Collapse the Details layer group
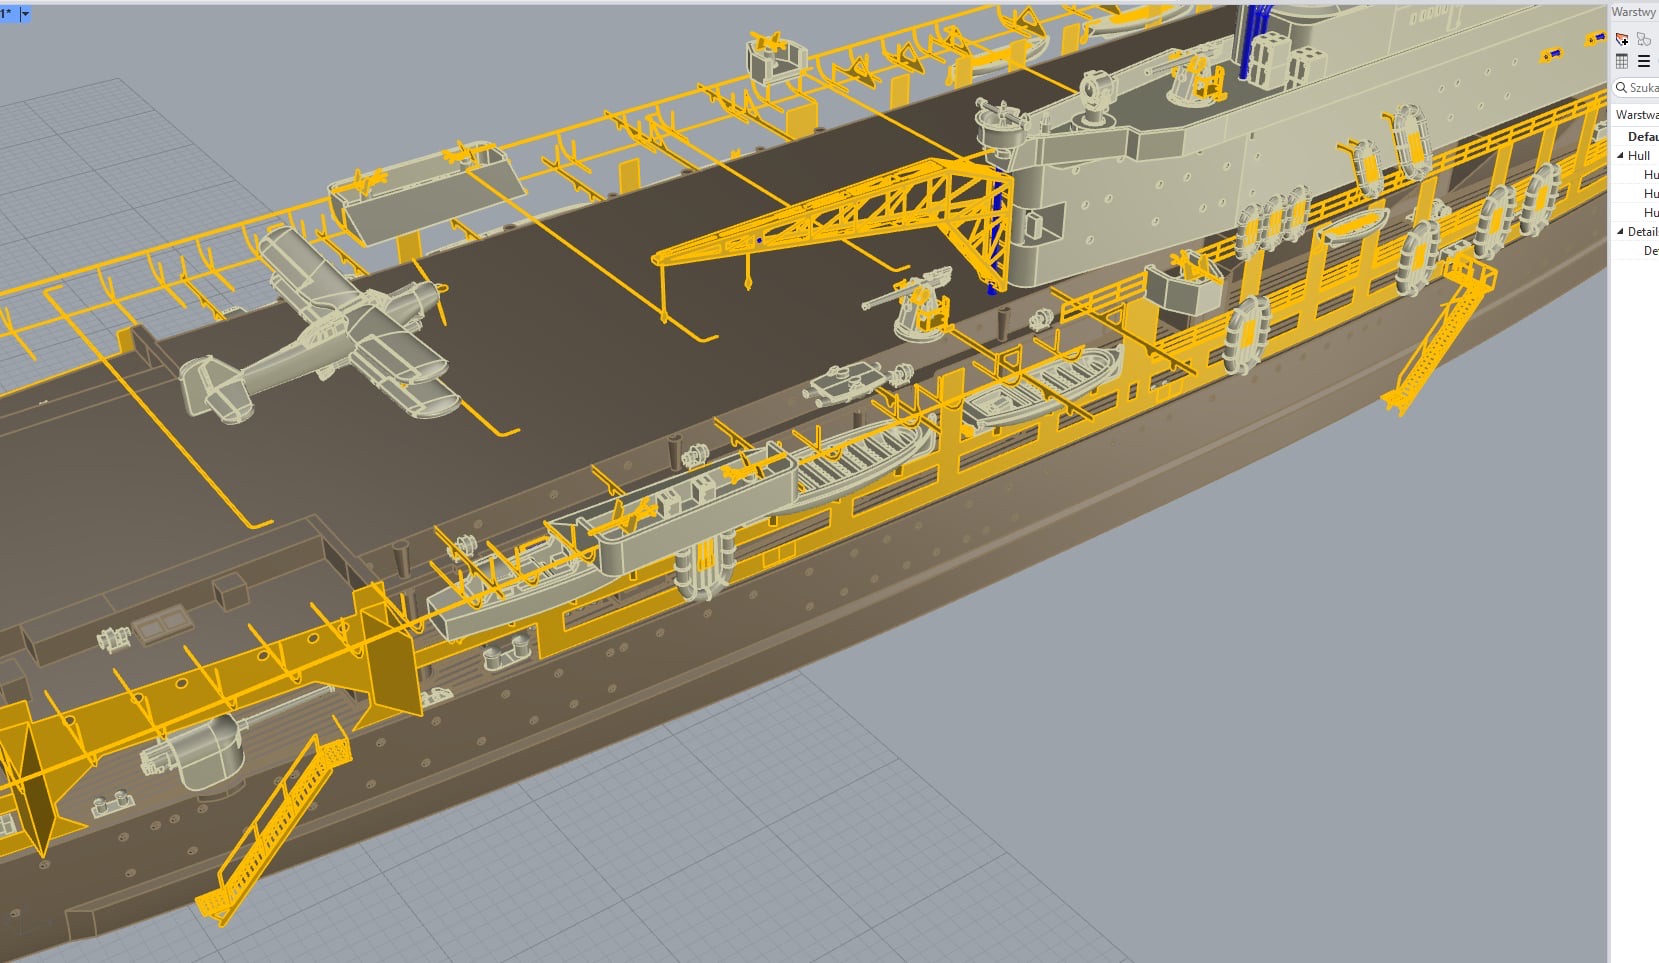 coord(1620,231)
